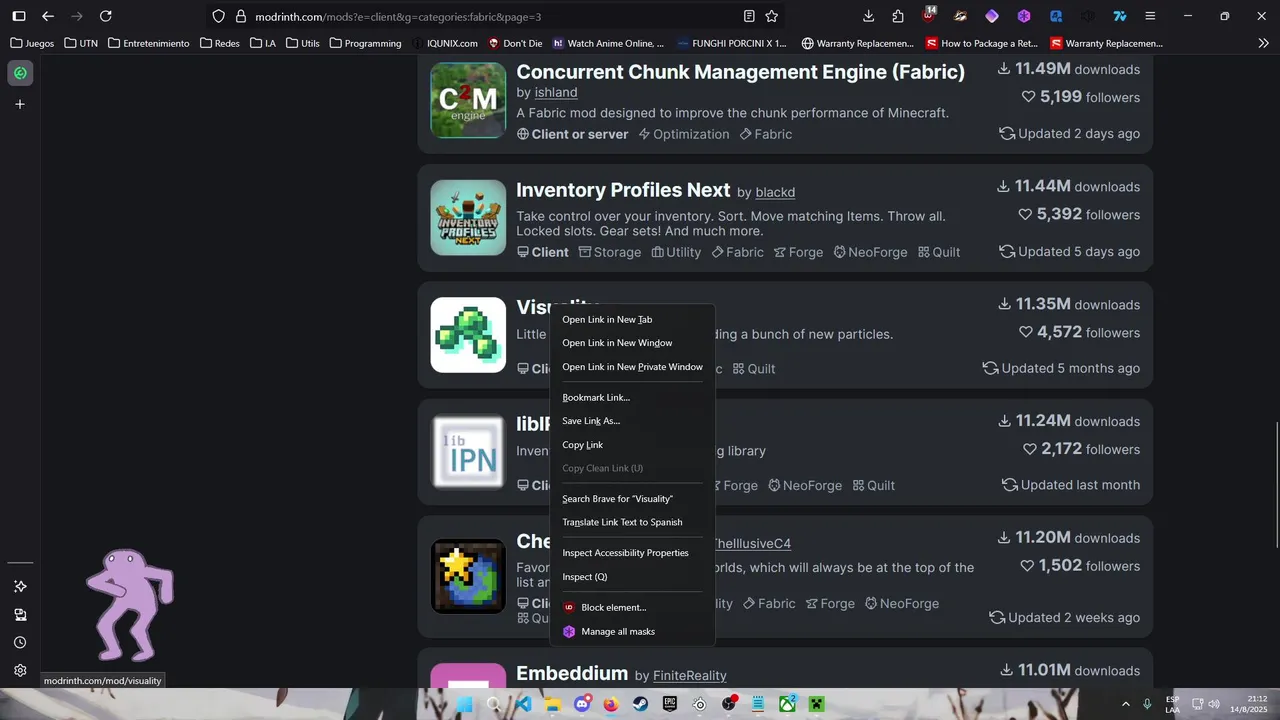Screen dimensions: 1280x720
Task: Select Bookmark Link from context menu
Action: coord(632,398)
